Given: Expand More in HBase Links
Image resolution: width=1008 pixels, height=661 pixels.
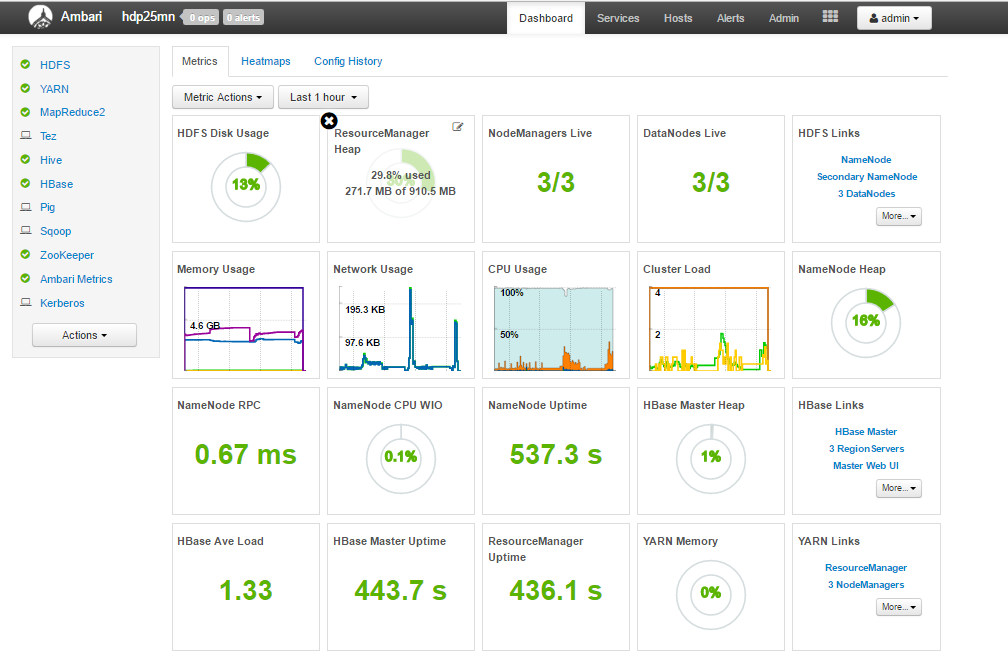Looking at the screenshot, I should click(898, 488).
